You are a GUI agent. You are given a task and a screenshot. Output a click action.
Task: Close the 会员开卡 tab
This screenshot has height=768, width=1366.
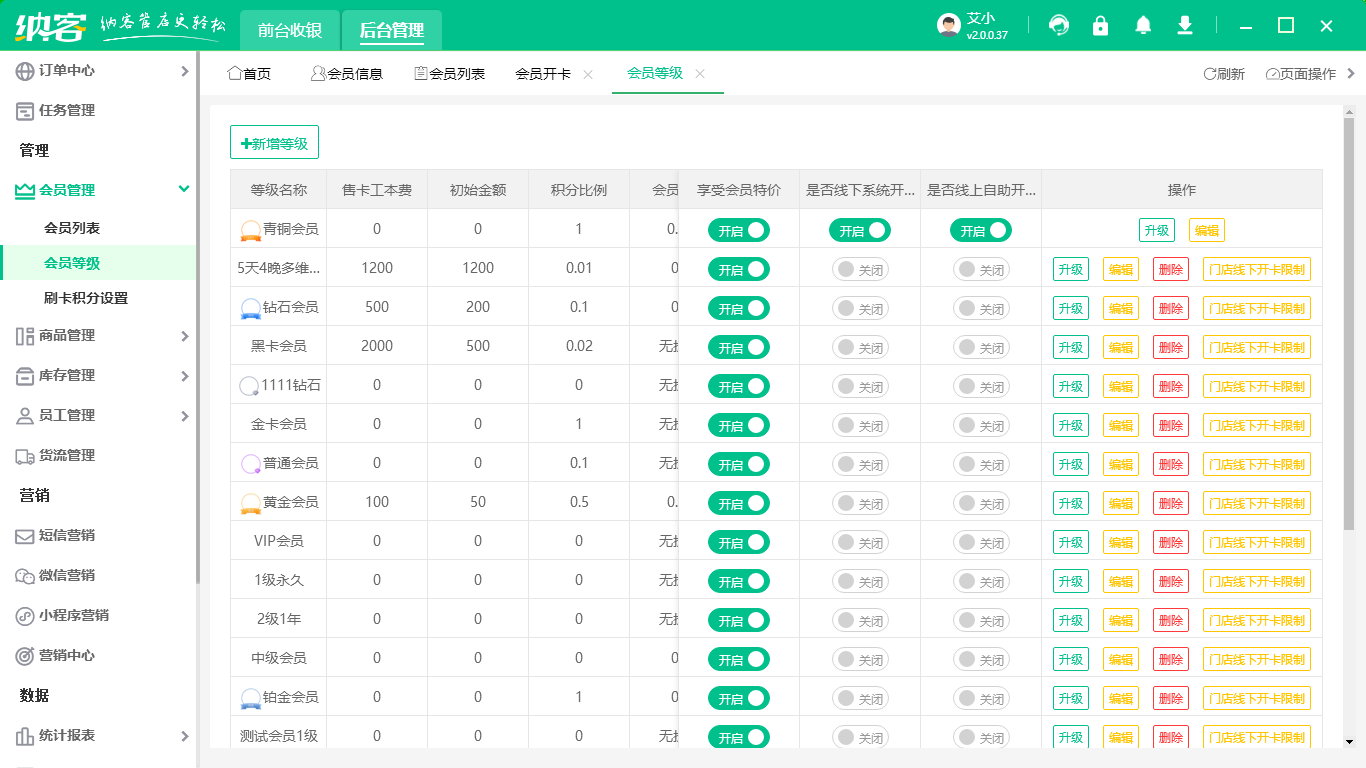[588, 74]
